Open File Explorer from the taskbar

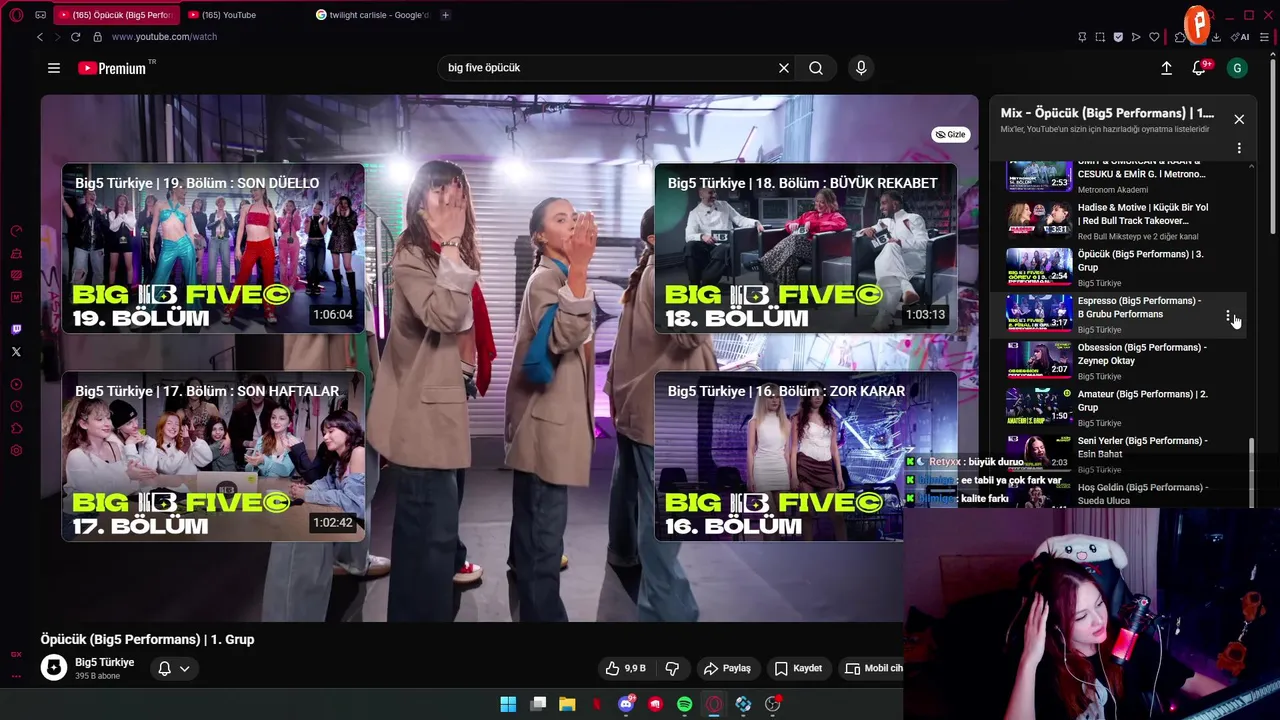tap(567, 704)
